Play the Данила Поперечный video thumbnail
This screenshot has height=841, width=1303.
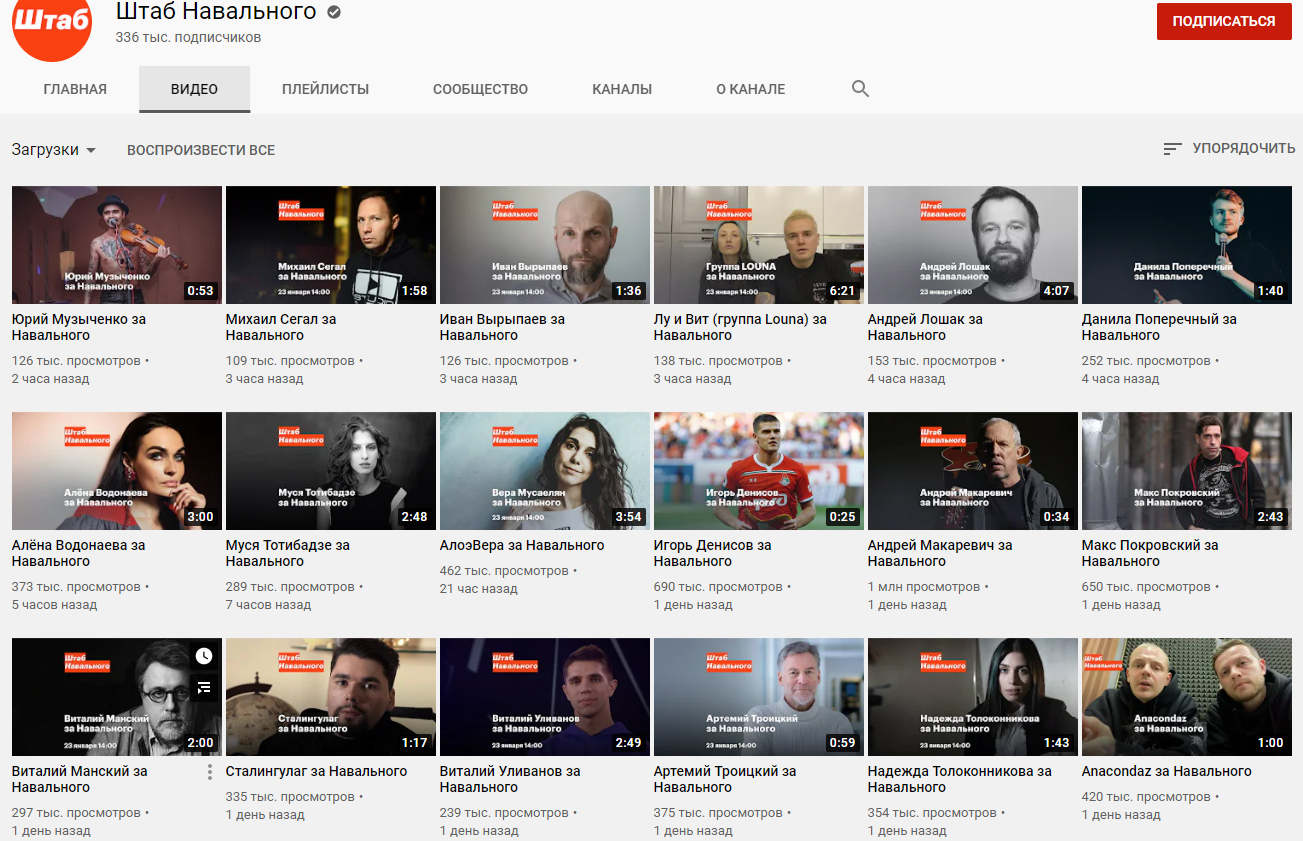point(1187,245)
